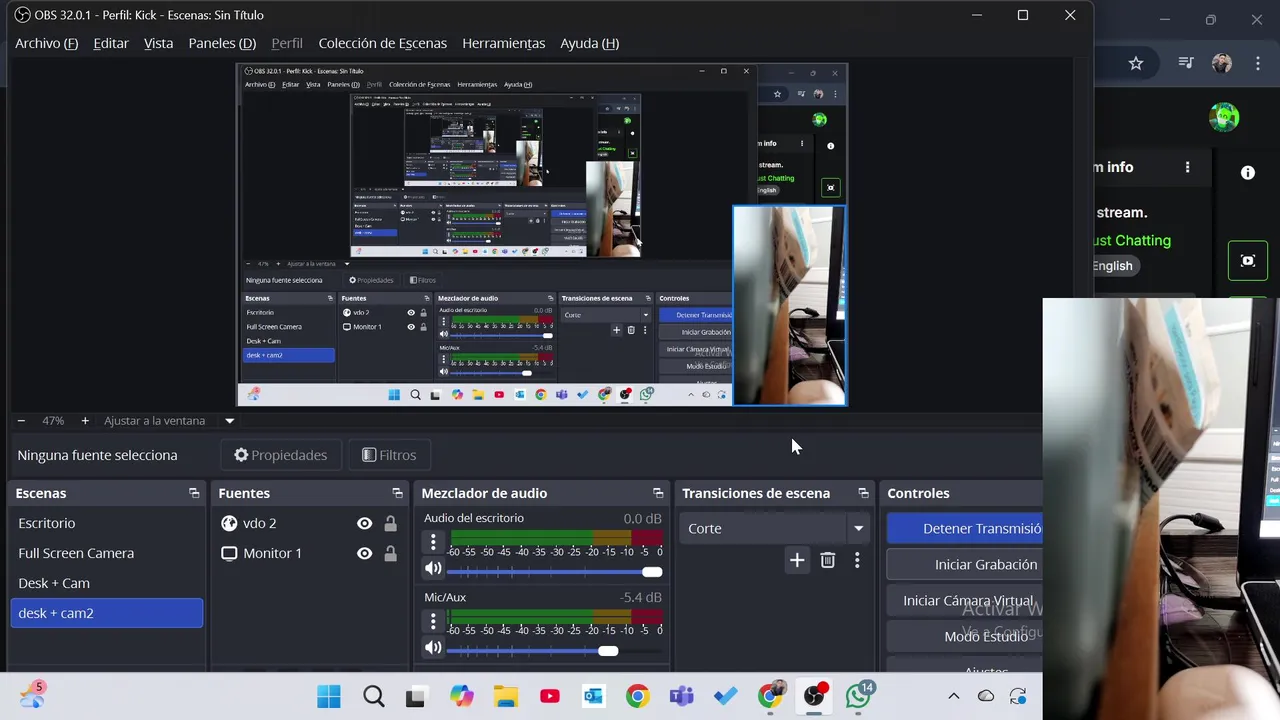
Task: Open source Propiedades
Action: (x=281, y=455)
